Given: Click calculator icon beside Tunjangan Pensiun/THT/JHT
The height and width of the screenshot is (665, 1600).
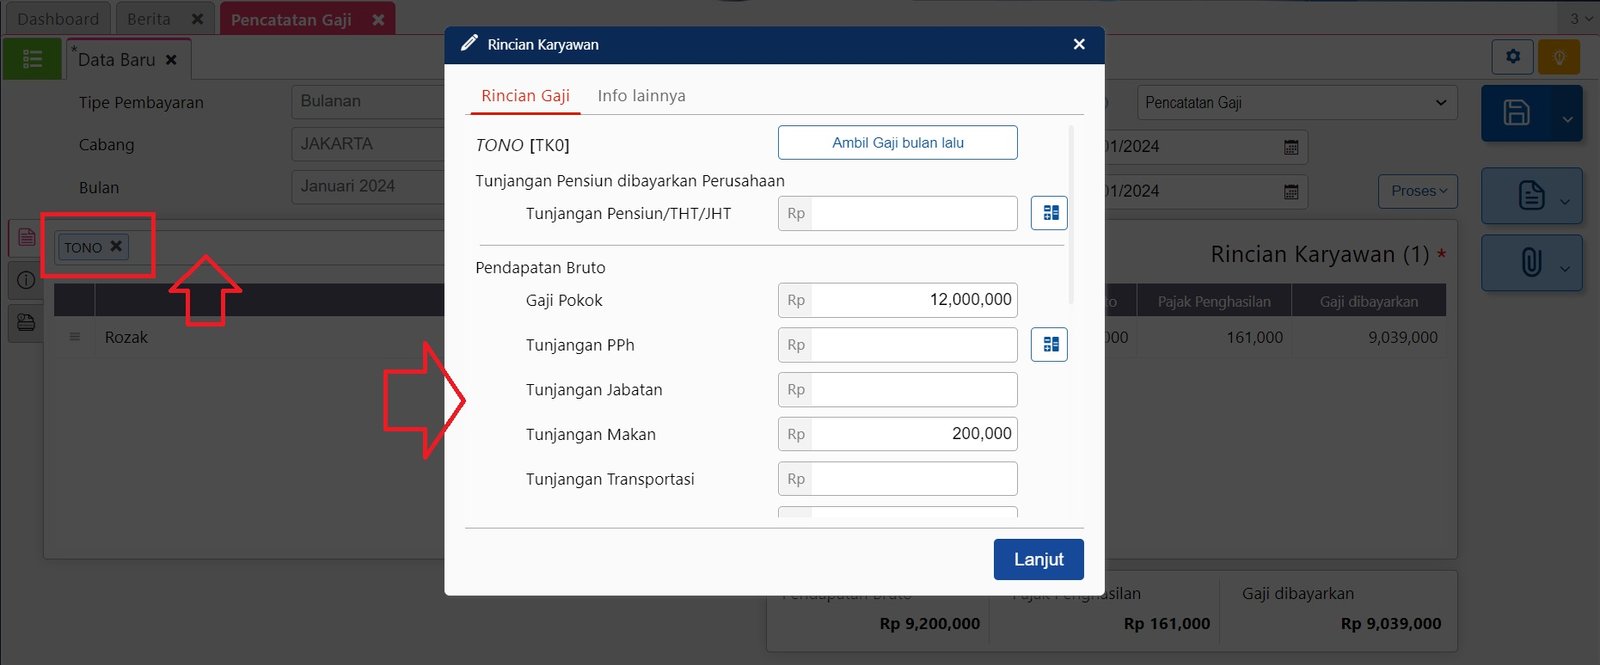Looking at the screenshot, I should point(1049,213).
